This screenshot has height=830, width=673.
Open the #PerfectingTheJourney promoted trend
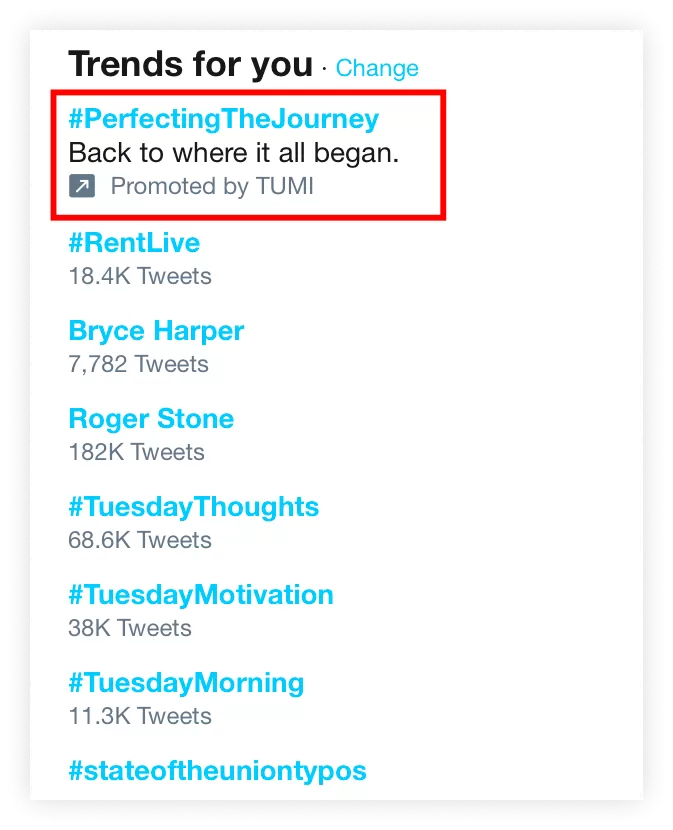(223, 119)
